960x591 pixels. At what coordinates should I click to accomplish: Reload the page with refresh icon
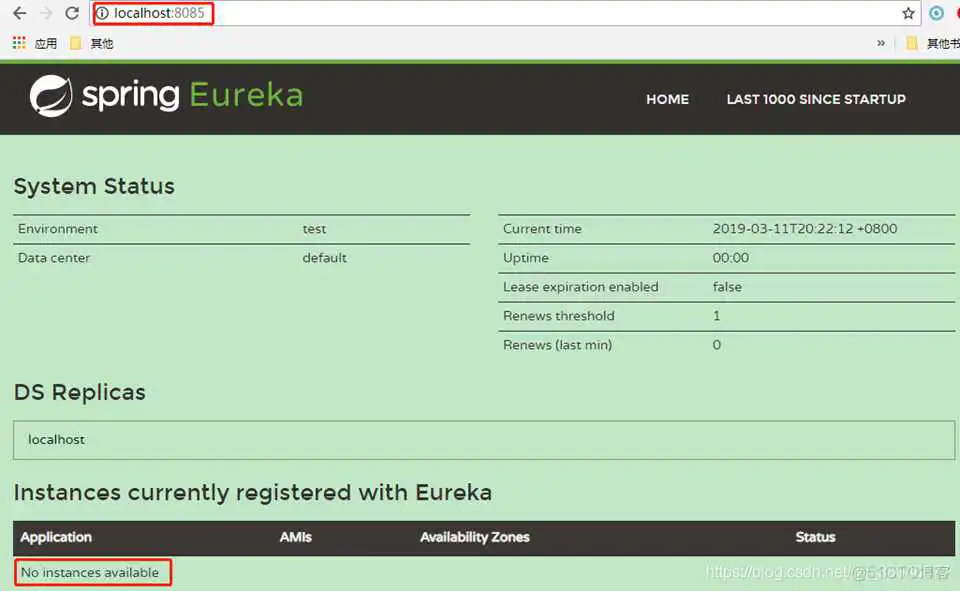[x=72, y=13]
